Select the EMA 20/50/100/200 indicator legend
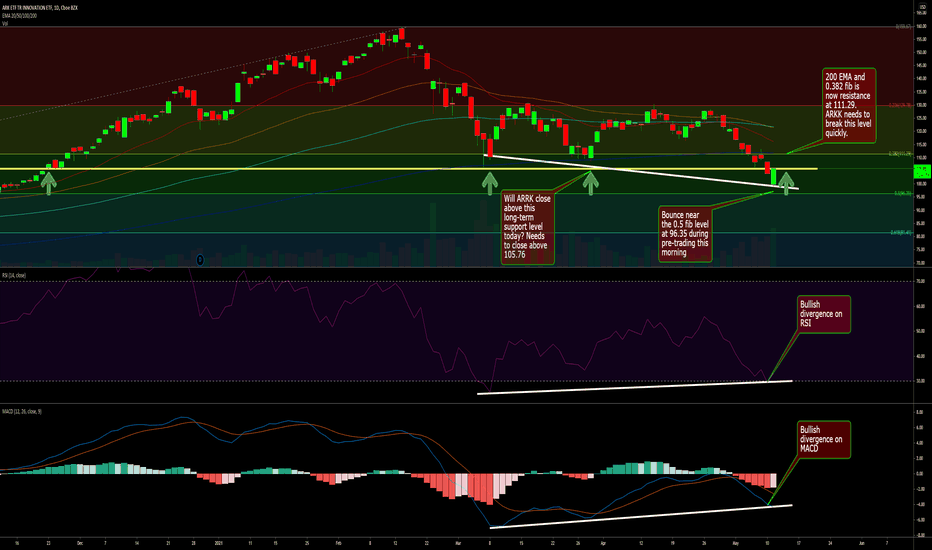This screenshot has width=932, height=550. (x=20, y=15)
